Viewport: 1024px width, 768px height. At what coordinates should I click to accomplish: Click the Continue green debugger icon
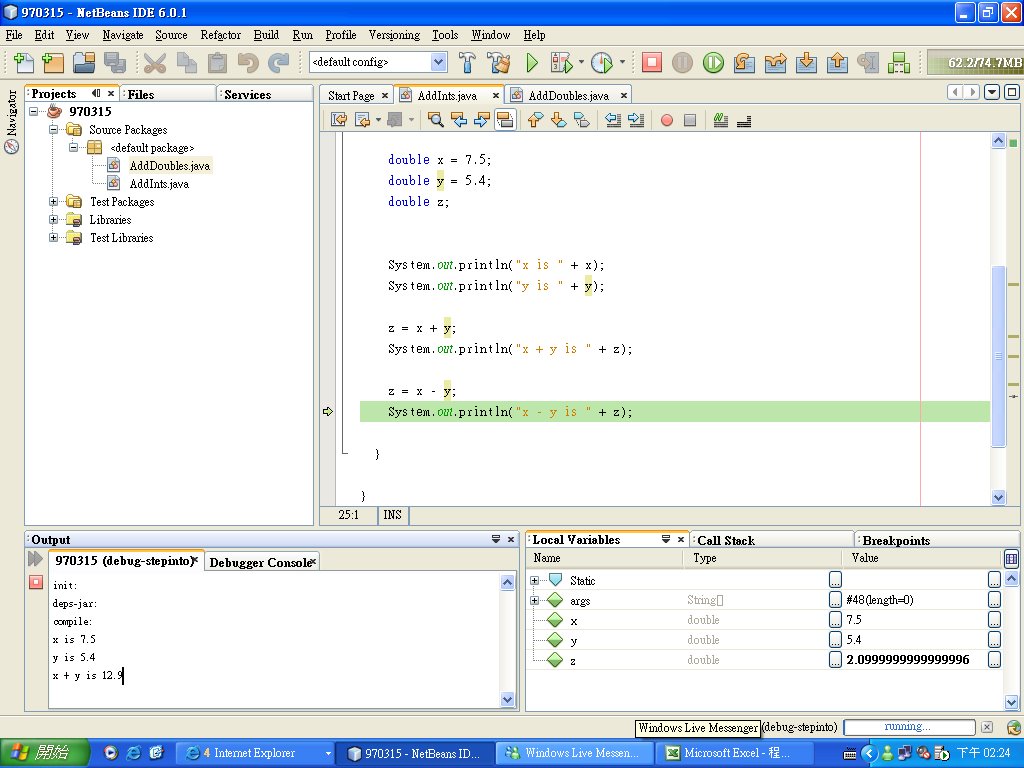click(x=713, y=63)
